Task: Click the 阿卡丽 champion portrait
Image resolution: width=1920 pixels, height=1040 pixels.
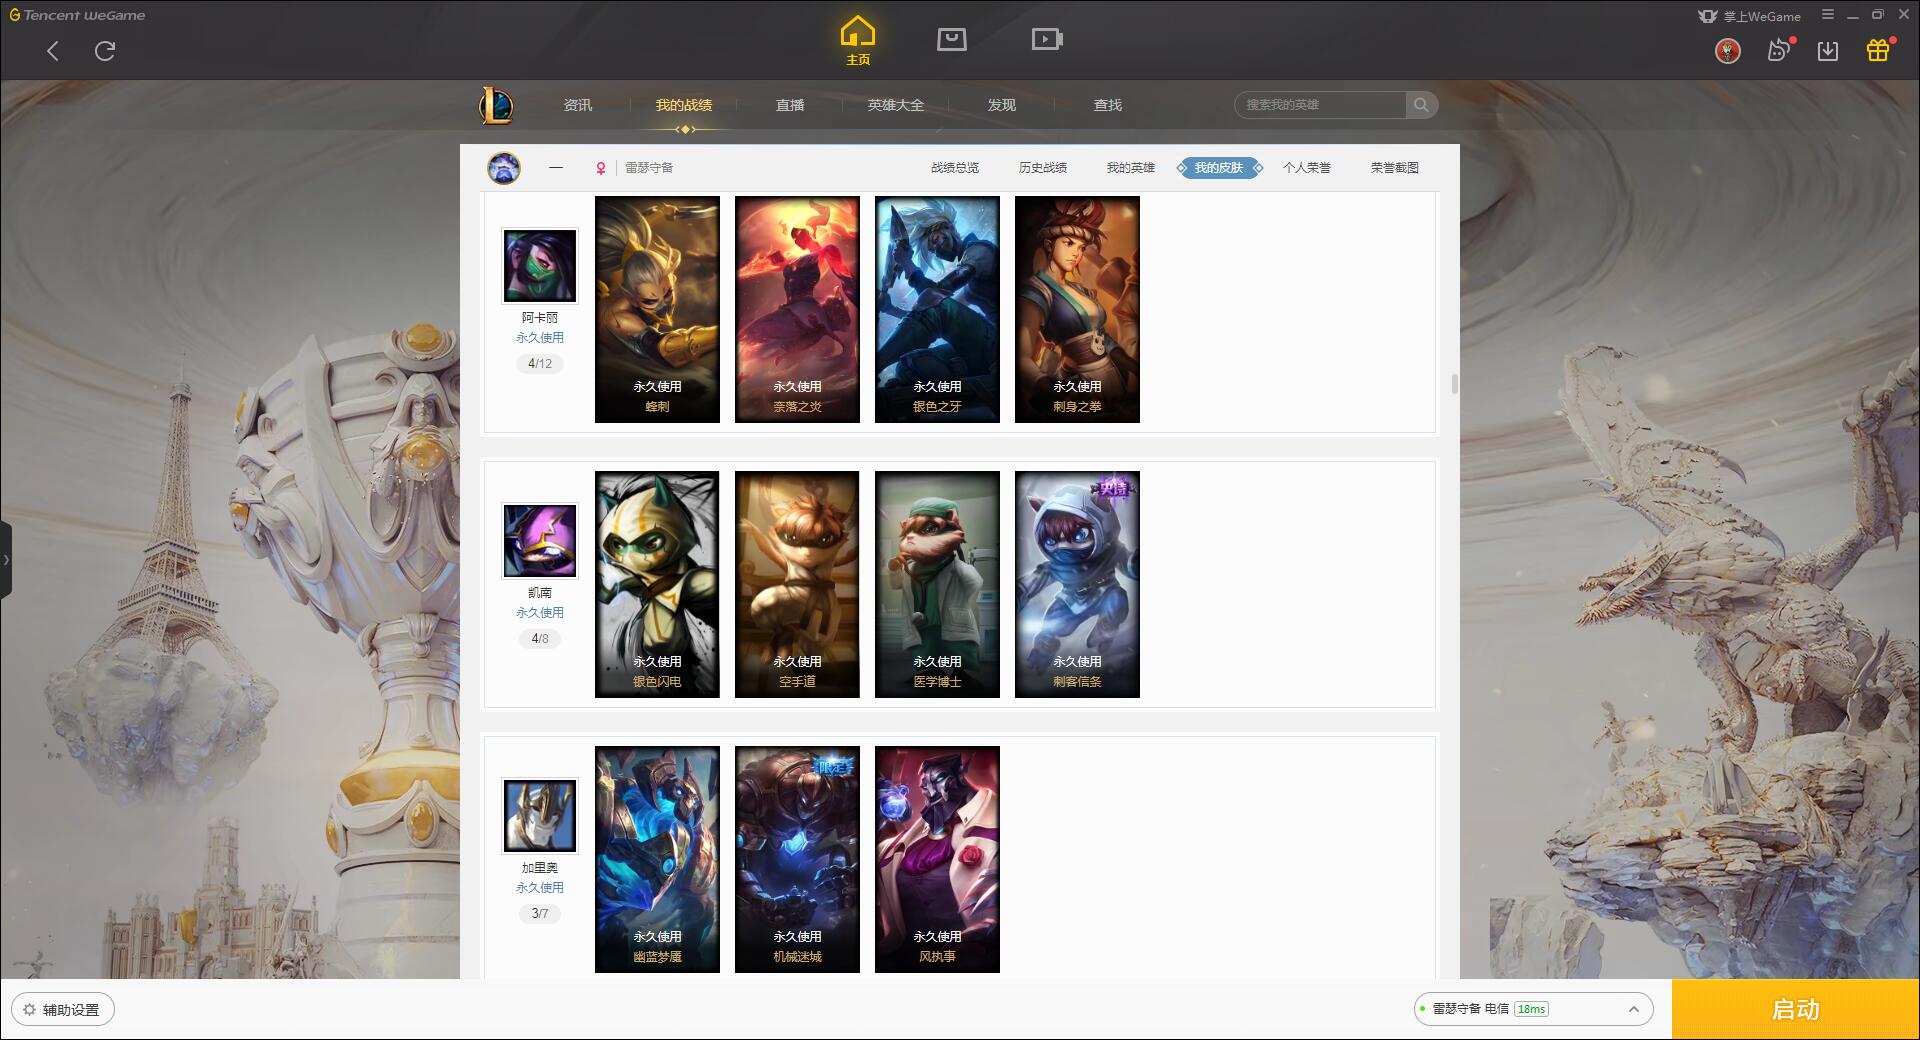Action: [540, 265]
